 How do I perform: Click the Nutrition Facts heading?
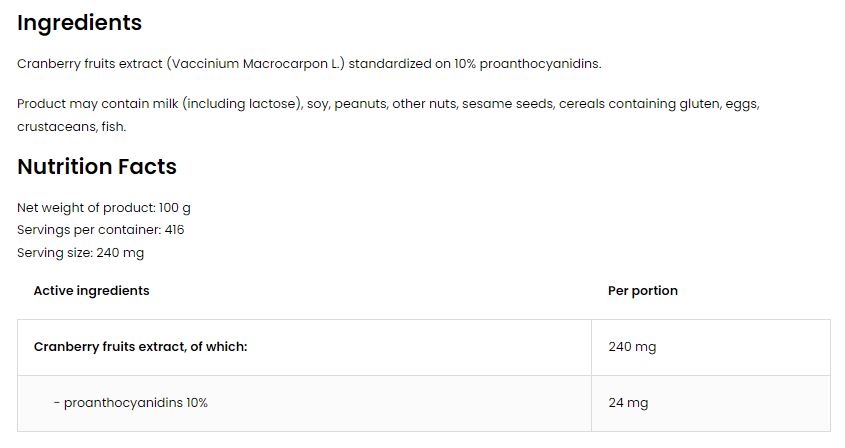pos(97,167)
